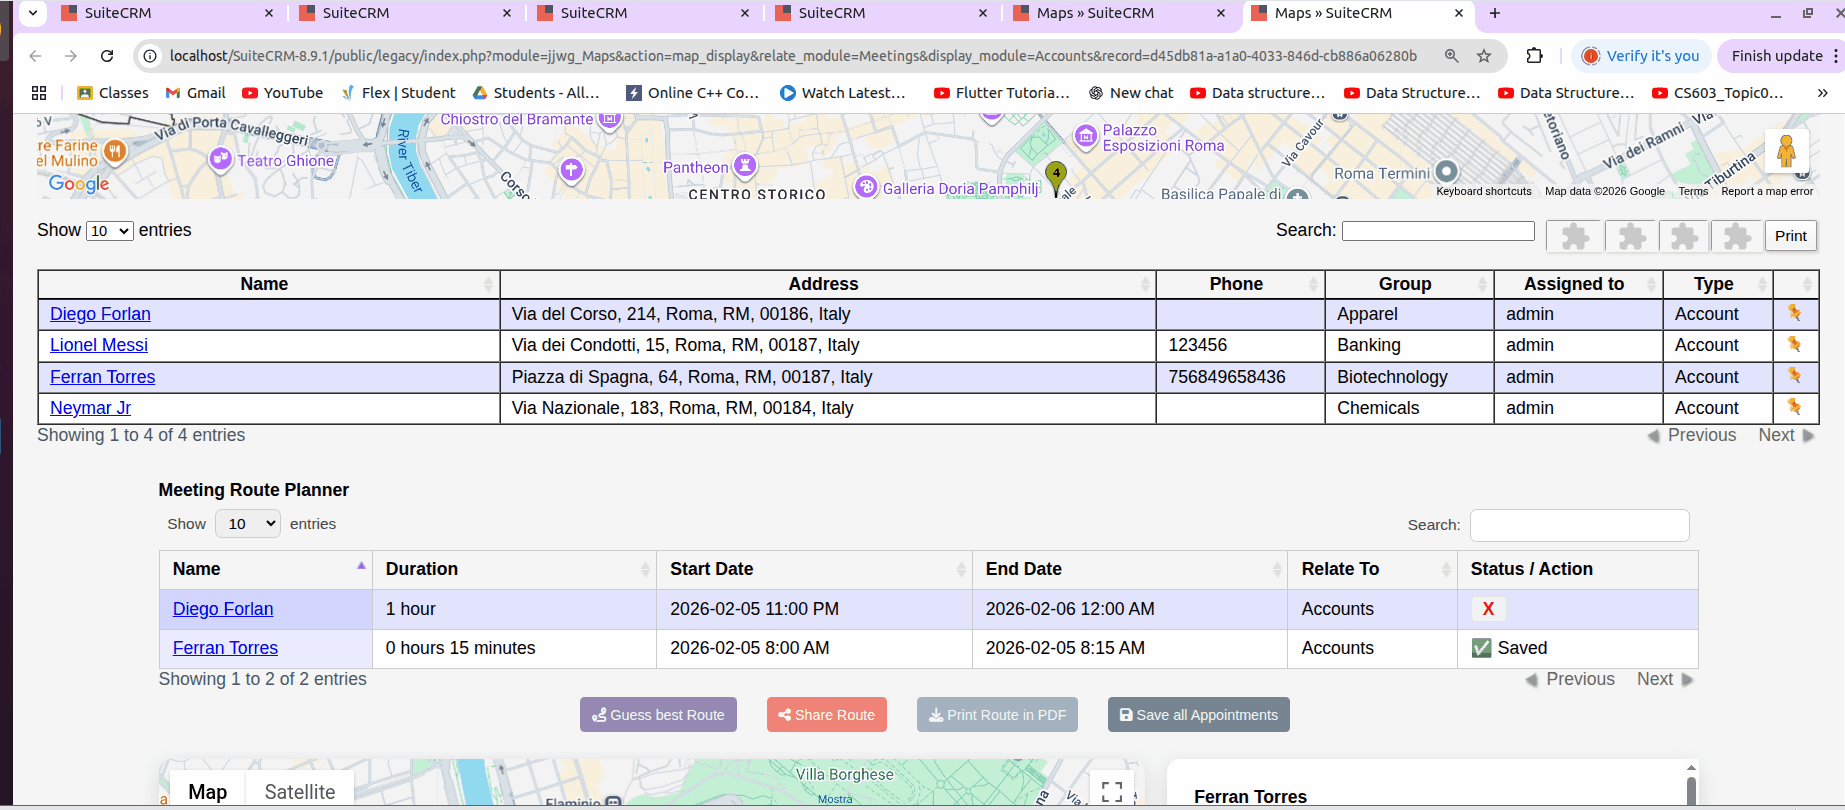Screen dimensions: 1845x810
Task: Click Share Route button
Action: 827,715
